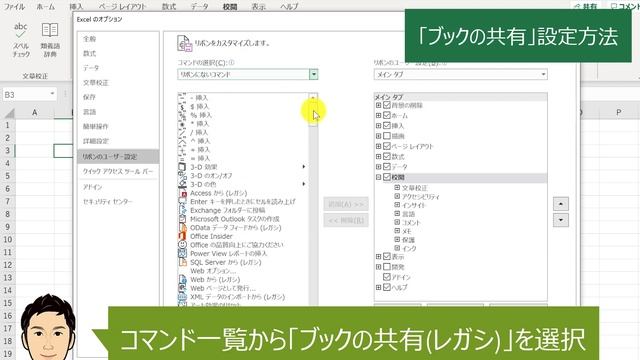Click the OData データ フィード icon
This screenshot has width=640, height=360.
pyautogui.click(x=182, y=227)
